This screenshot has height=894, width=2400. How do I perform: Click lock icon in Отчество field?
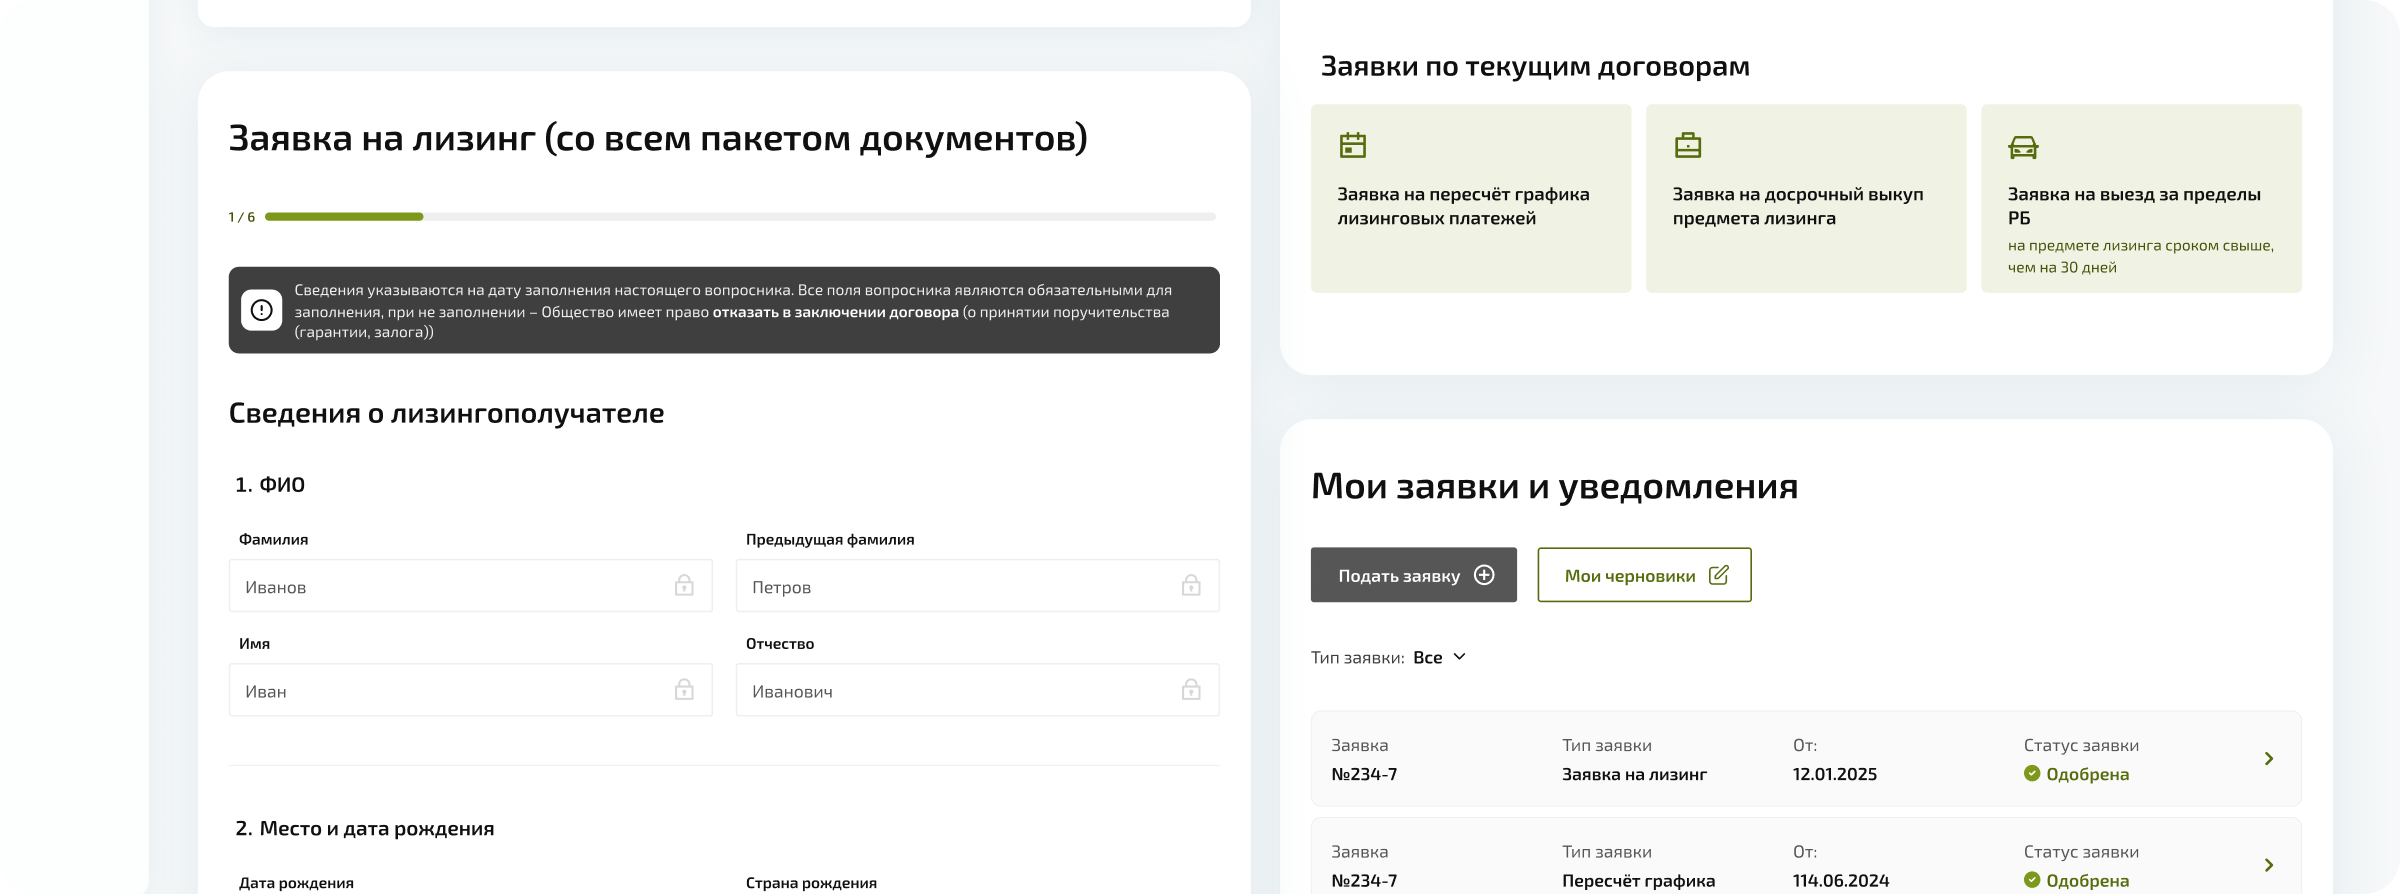(x=1191, y=689)
